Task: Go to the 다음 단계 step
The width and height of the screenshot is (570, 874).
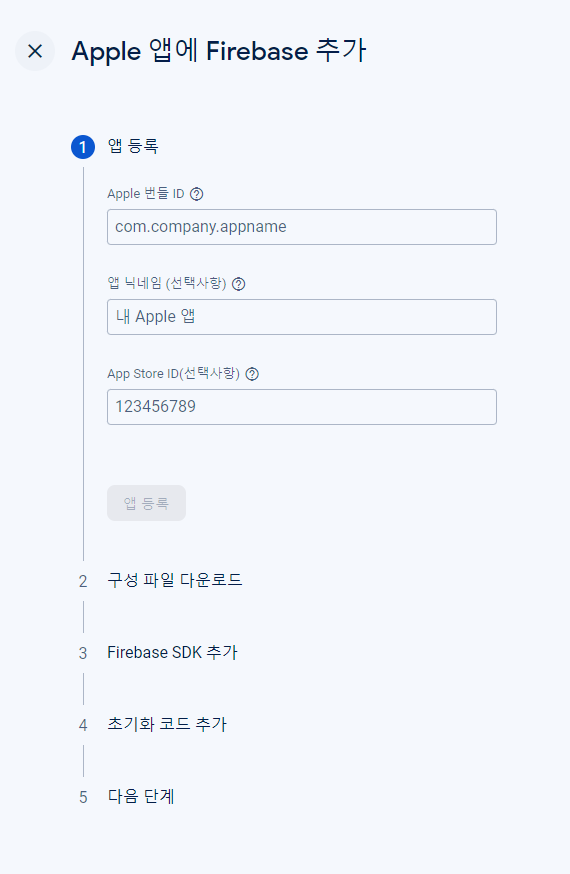Action: click(x=141, y=796)
